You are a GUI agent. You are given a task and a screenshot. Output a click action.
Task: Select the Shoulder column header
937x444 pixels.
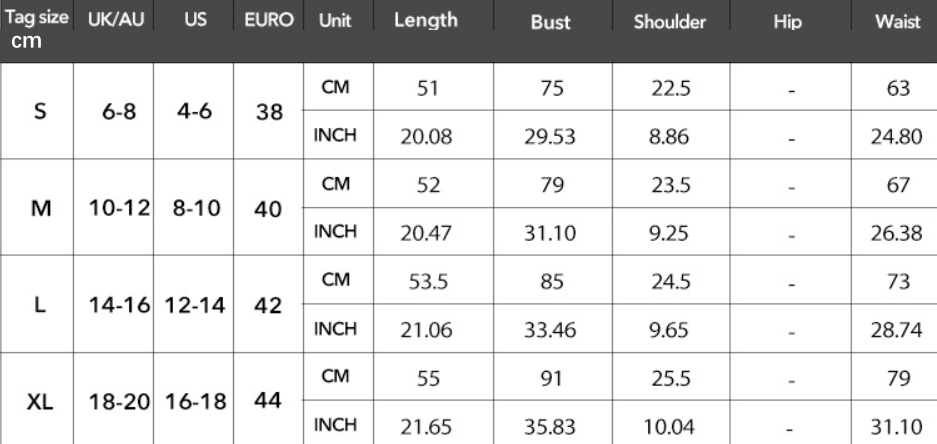[x=669, y=22]
